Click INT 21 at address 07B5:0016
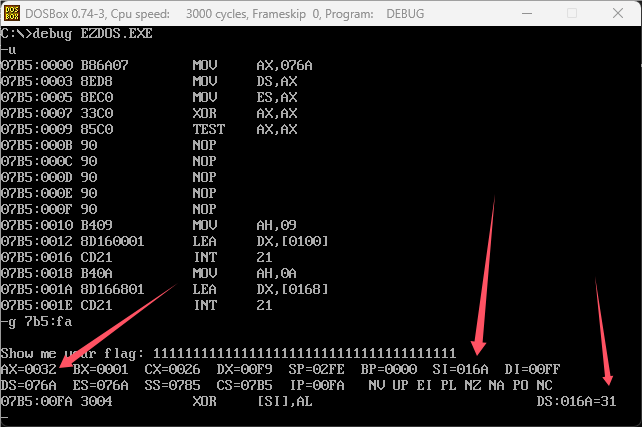This screenshot has width=642, height=427. pos(233,257)
